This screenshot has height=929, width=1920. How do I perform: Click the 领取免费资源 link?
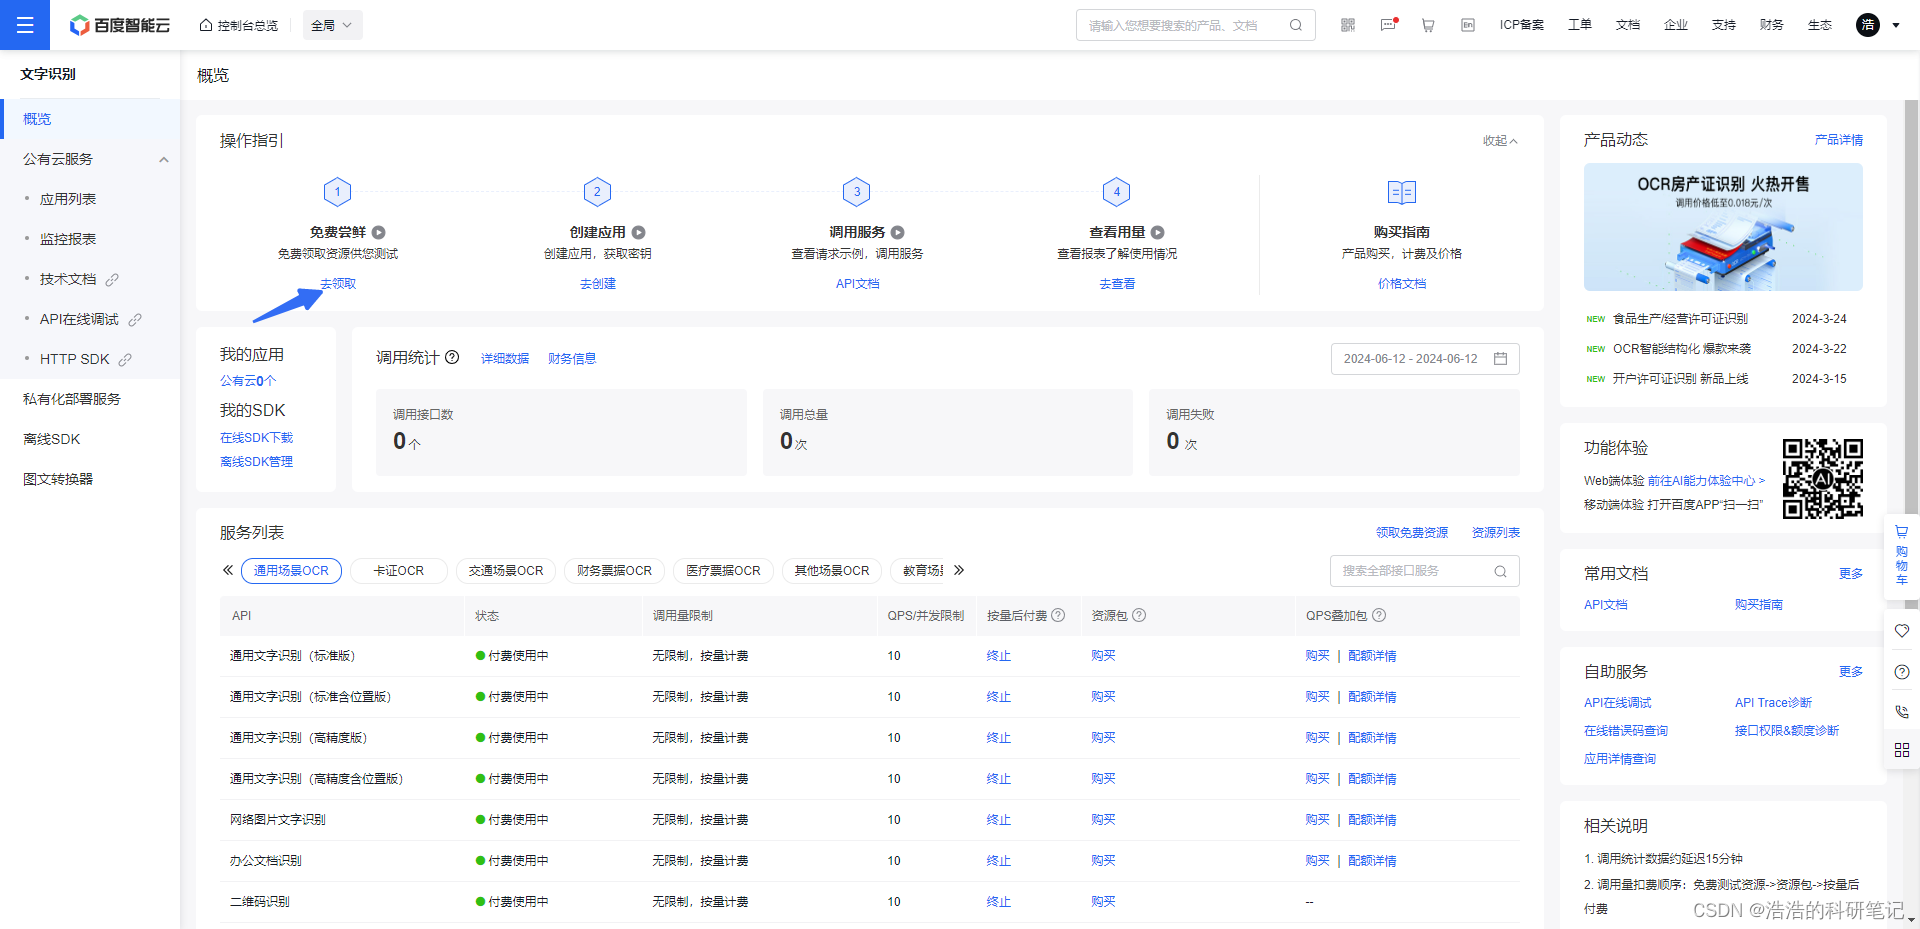(x=1411, y=533)
